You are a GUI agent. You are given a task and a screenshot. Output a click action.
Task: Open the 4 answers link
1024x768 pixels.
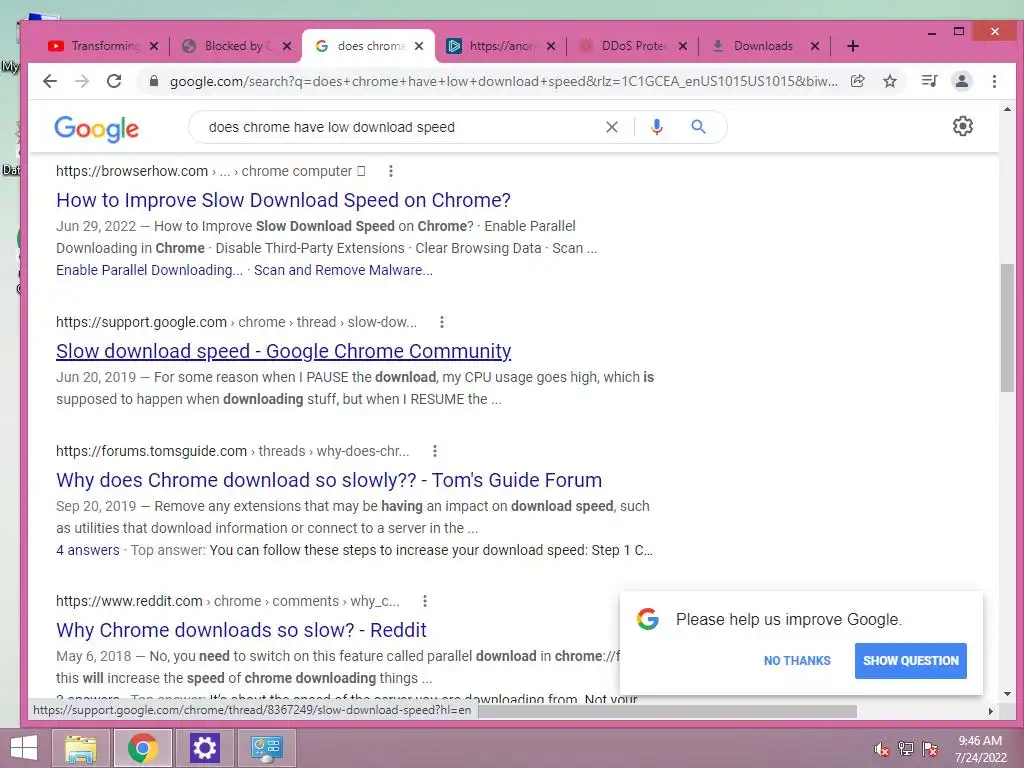coord(88,550)
